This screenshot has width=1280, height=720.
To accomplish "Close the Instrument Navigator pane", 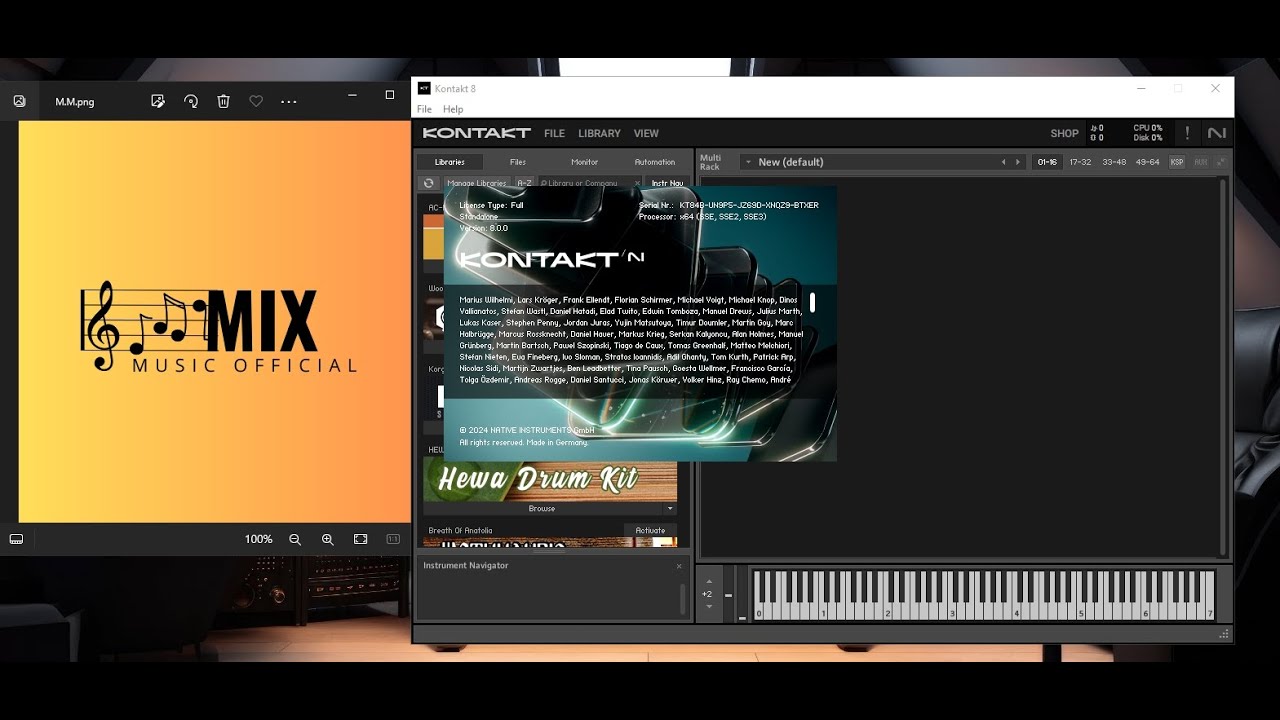I will (x=679, y=566).
